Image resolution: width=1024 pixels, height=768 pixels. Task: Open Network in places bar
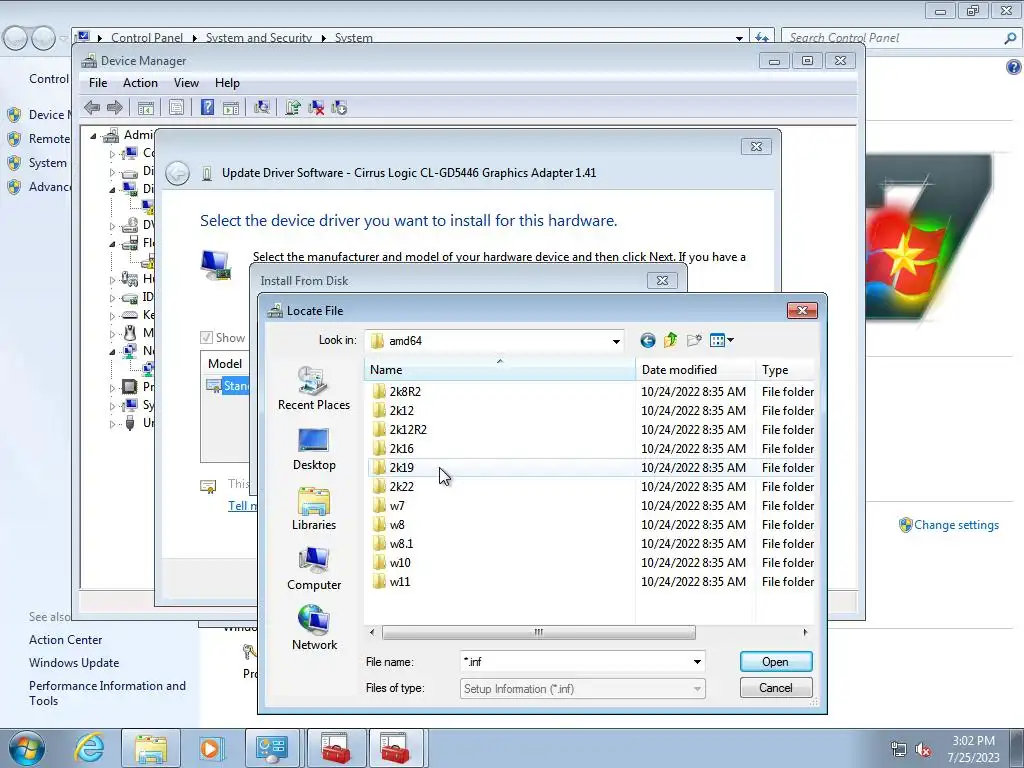(314, 629)
